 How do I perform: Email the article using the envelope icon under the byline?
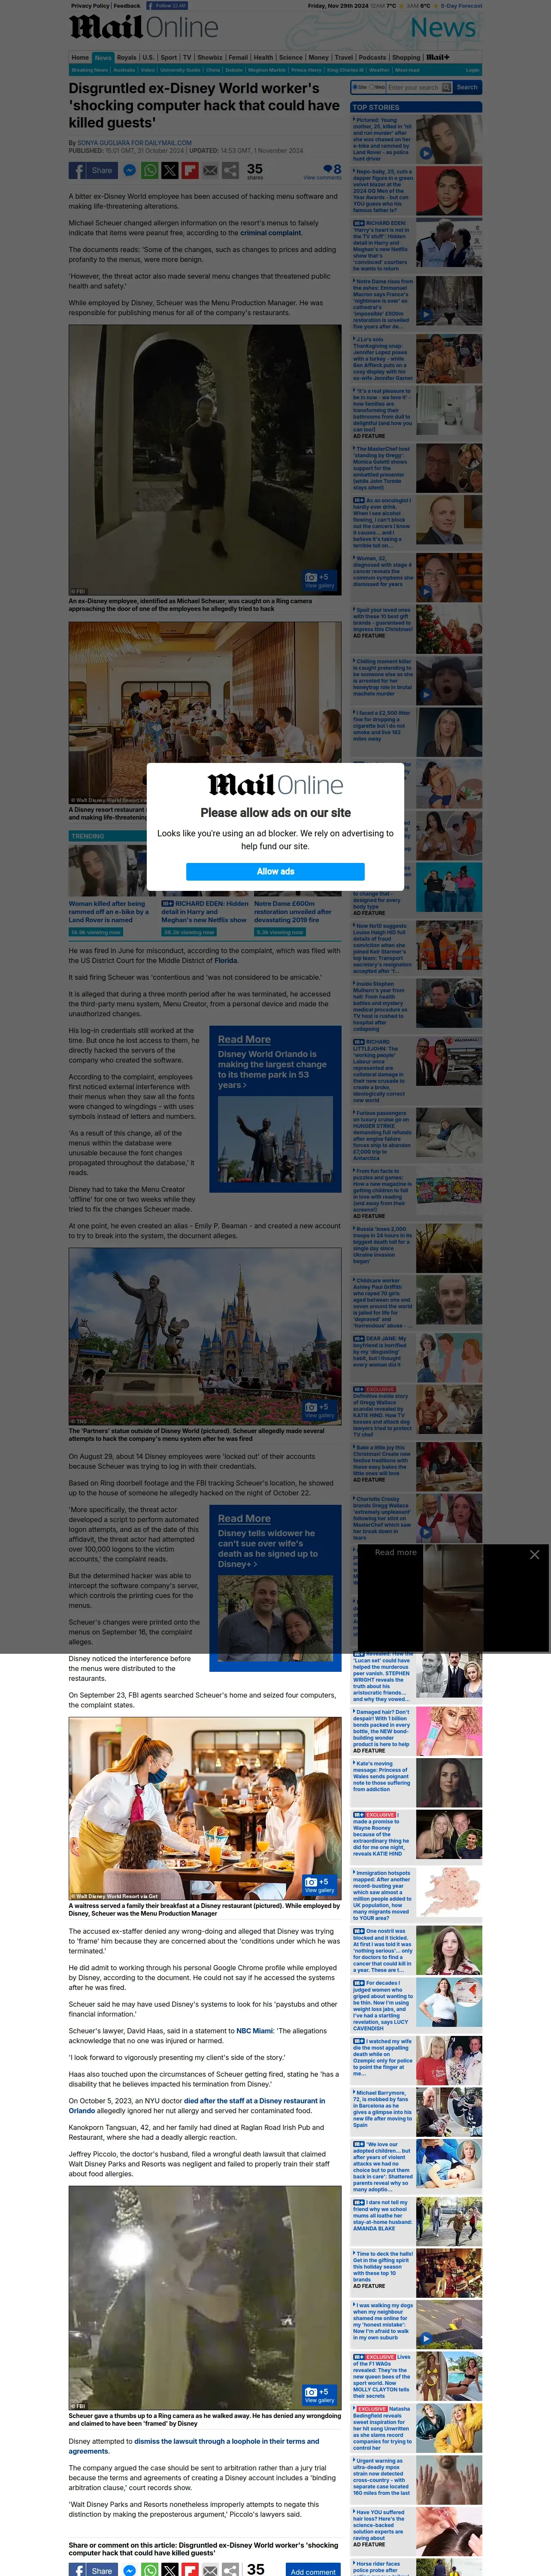click(x=210, y=171)
